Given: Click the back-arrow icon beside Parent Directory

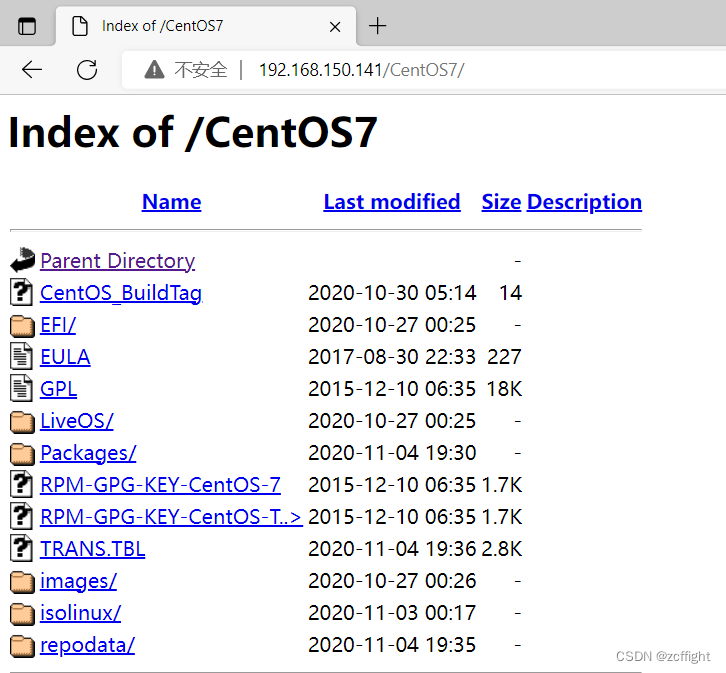Looking at the screenshot, I should pyautogui.click(x=22, y=260).
